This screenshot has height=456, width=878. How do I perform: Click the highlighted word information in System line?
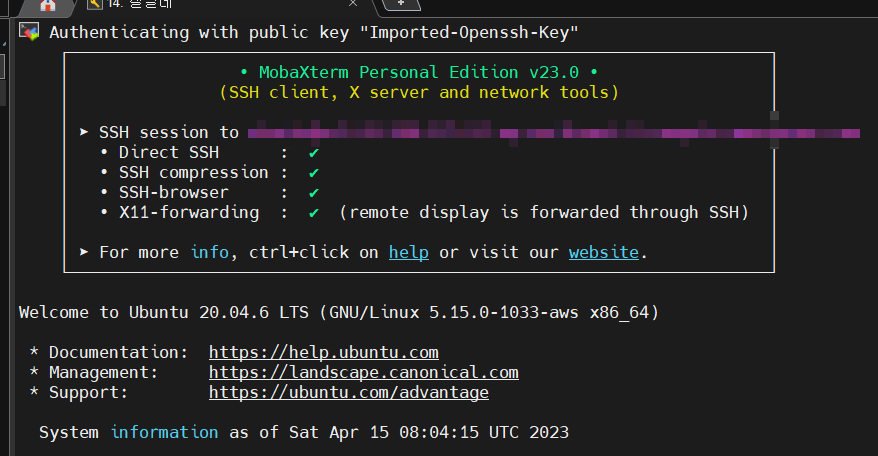coord(165,432)
